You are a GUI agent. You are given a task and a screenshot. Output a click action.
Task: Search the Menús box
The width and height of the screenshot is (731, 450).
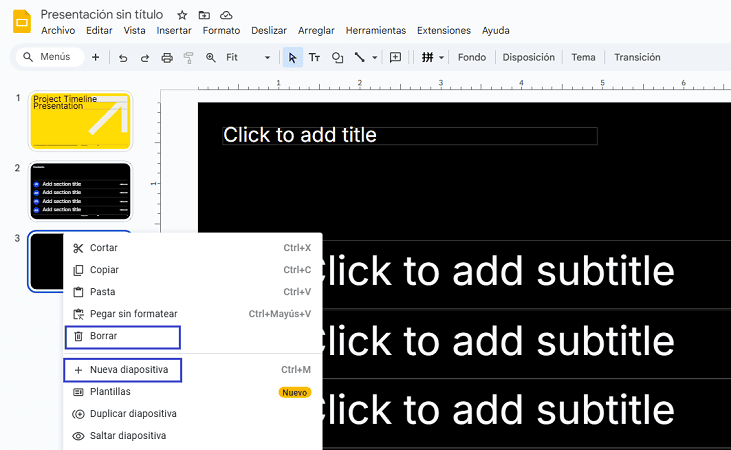click(x=50, y=57)
